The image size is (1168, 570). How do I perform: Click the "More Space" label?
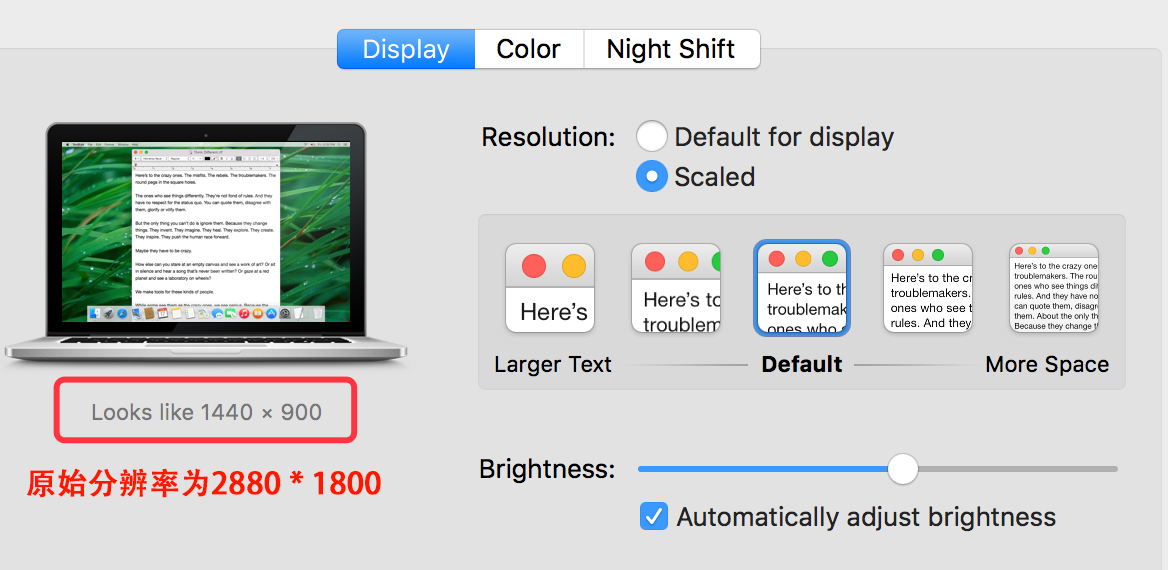click(1047, 365)
